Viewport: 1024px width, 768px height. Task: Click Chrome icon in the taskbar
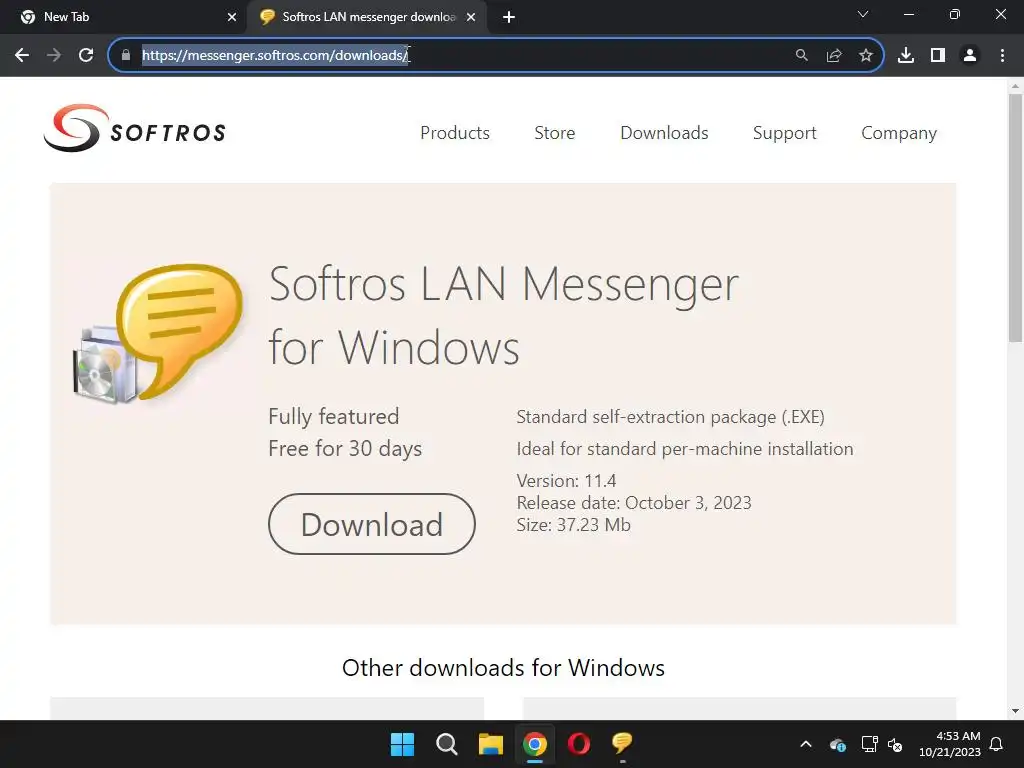tap(535, 744)
